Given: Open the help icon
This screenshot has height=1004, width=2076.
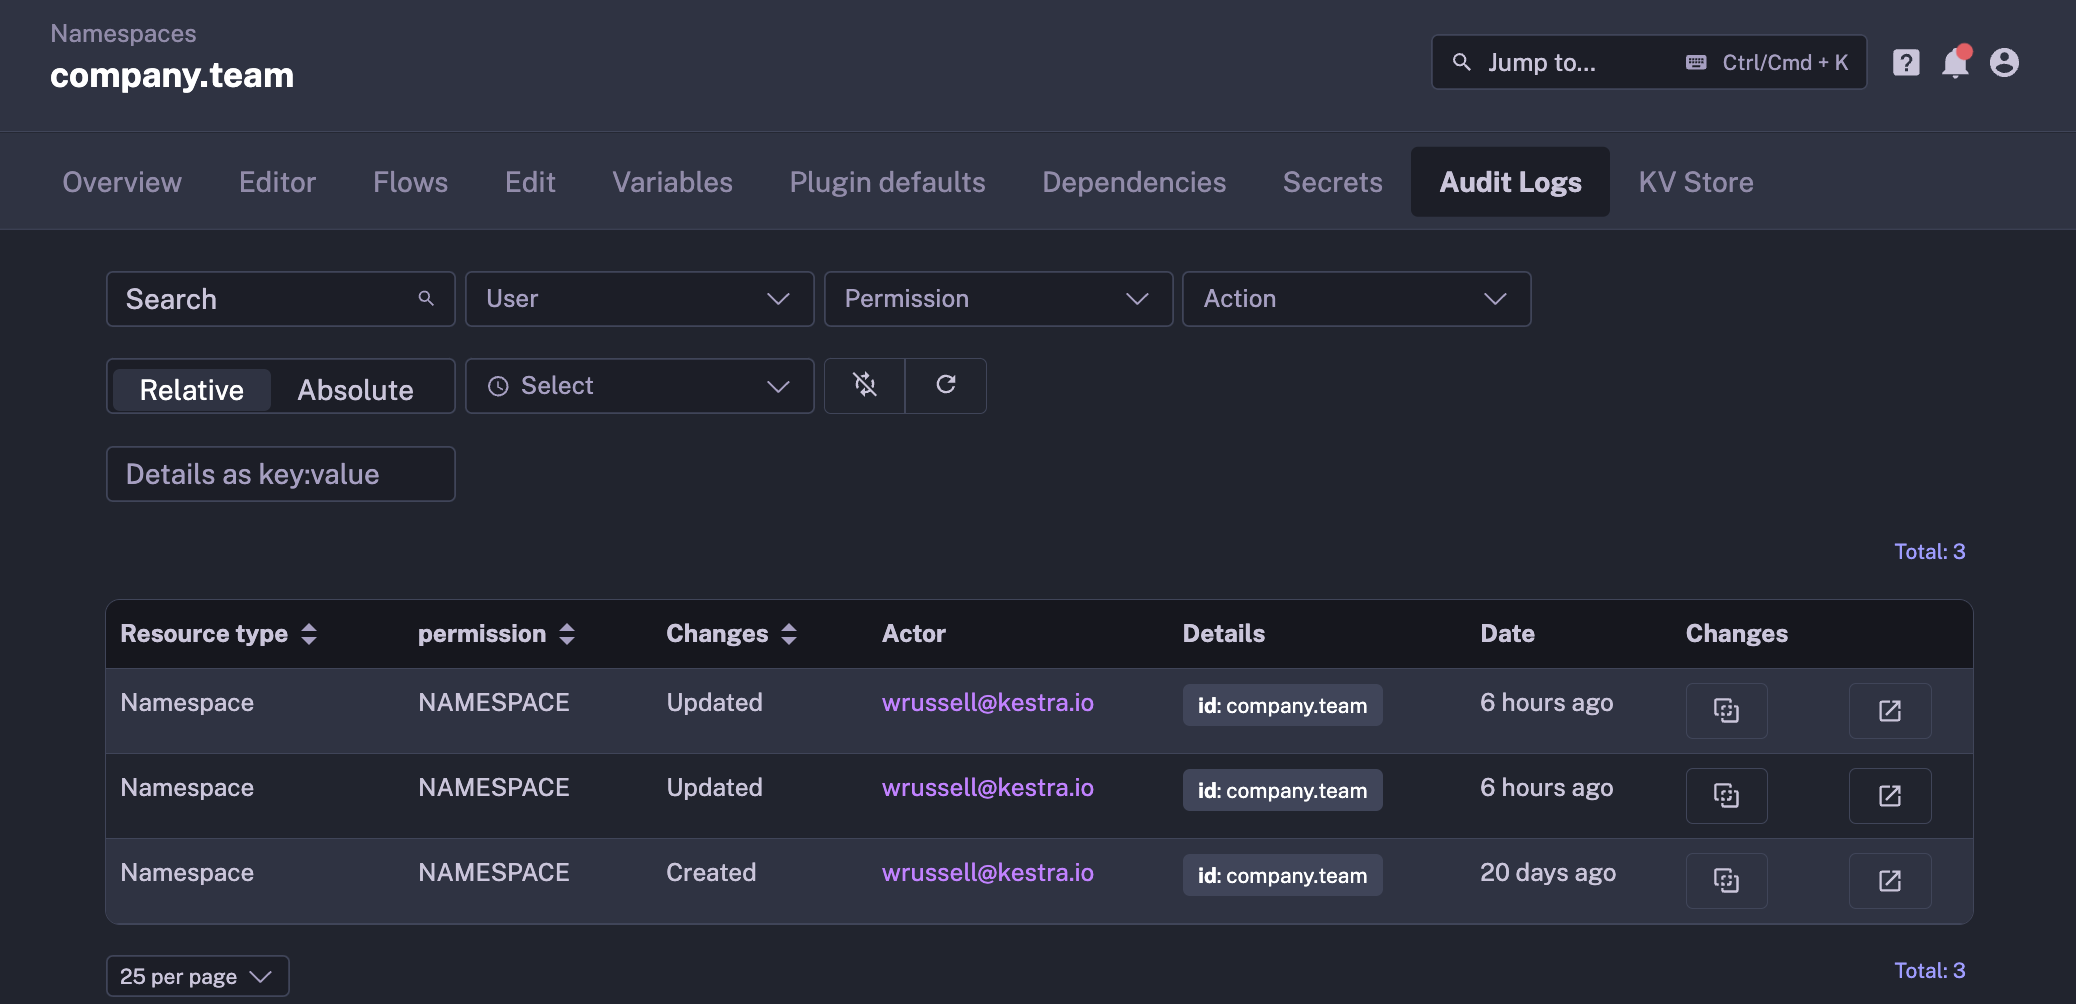Looking at the screenshot, I should [1906, 62].
